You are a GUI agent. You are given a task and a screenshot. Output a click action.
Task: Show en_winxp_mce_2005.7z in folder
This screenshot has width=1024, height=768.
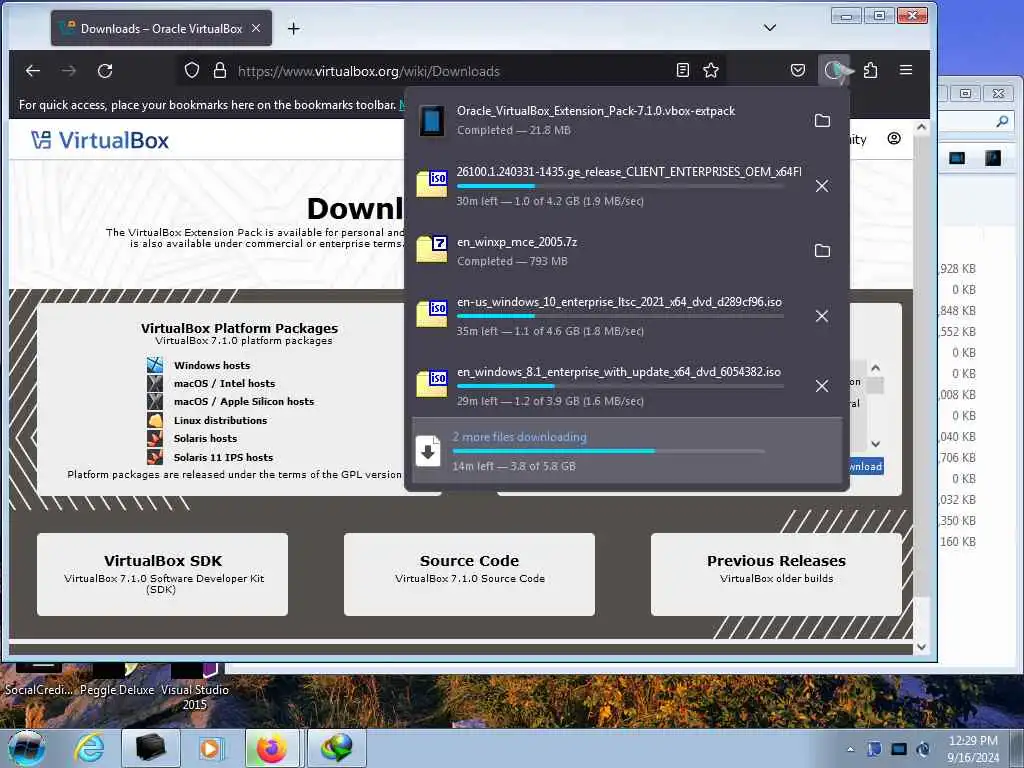[x=822, y=251]
